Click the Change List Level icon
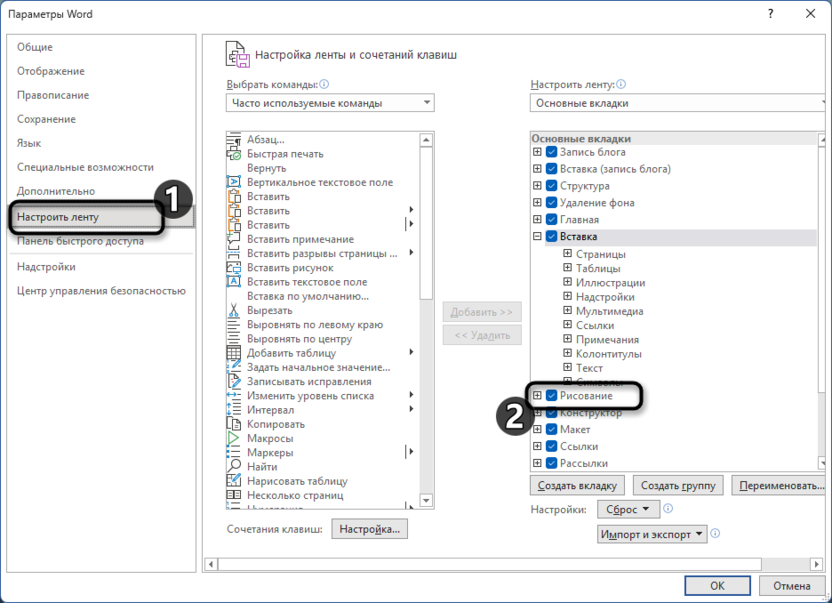The height and width of the screenshot is (603, 832). coord(234,395)
